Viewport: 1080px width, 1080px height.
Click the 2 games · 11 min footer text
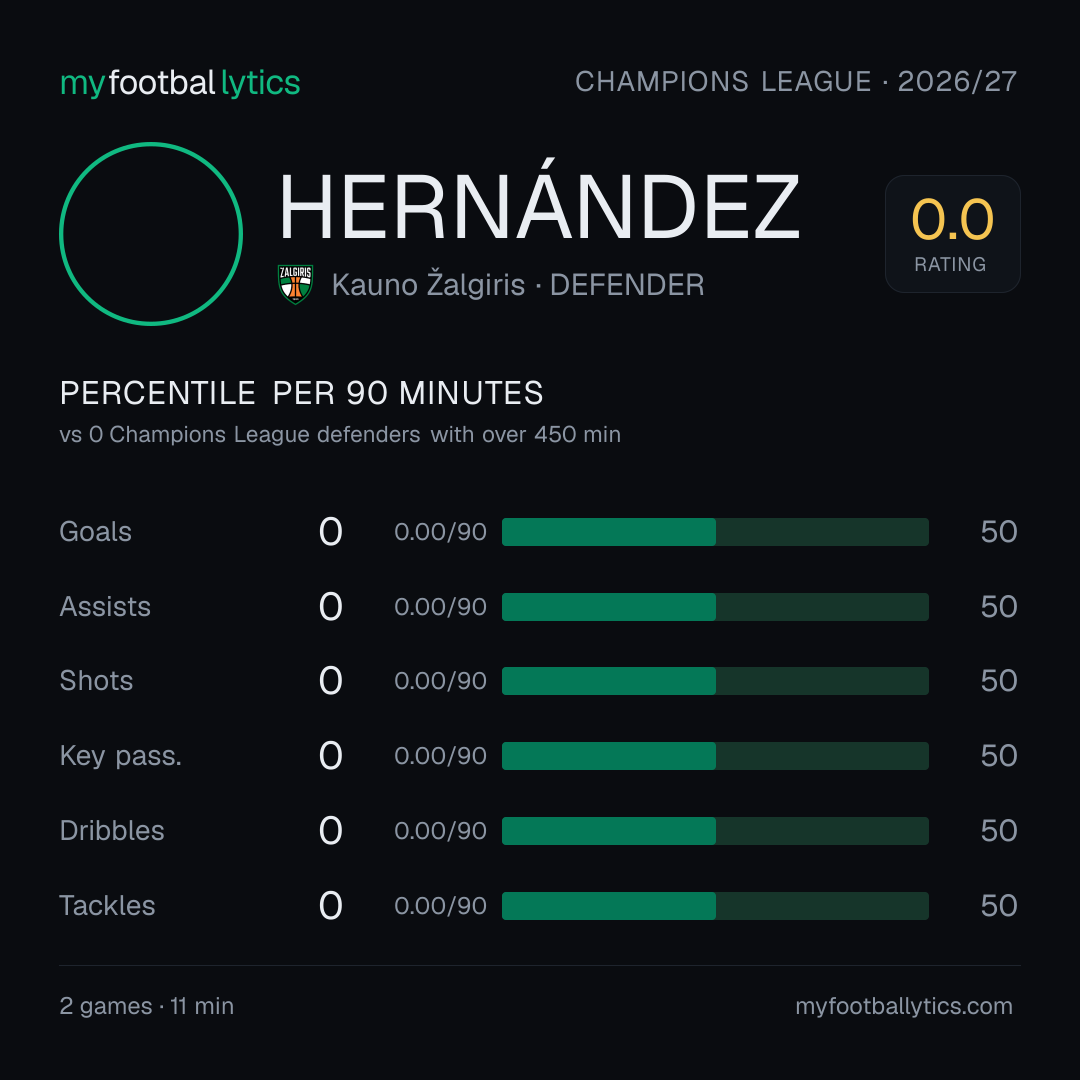click(147, 1006)
